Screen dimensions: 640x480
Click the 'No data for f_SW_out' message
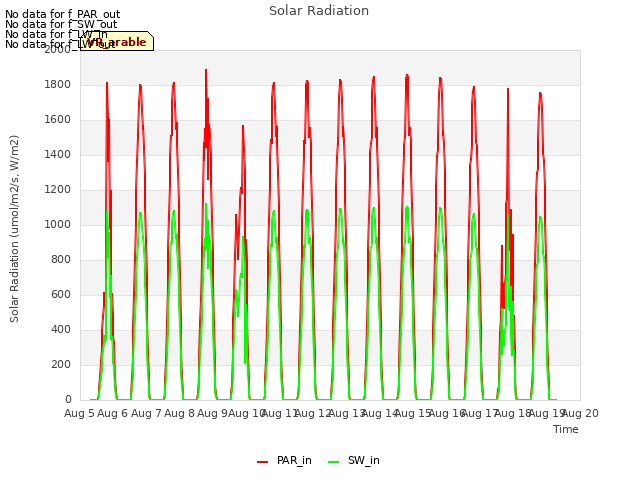pos(61,24)
